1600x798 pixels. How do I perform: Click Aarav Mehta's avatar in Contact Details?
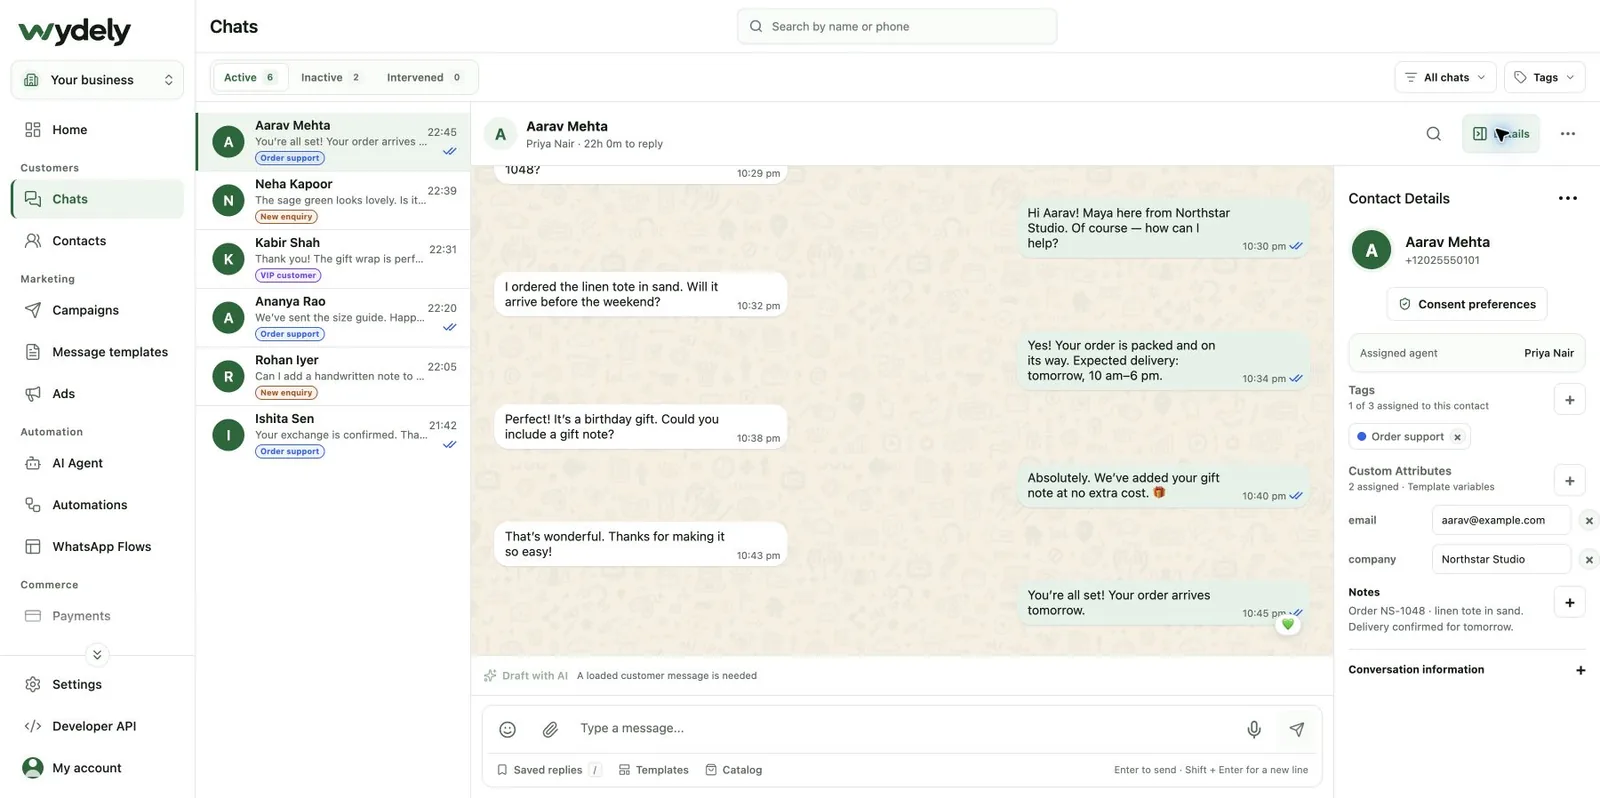(1371, 250)
